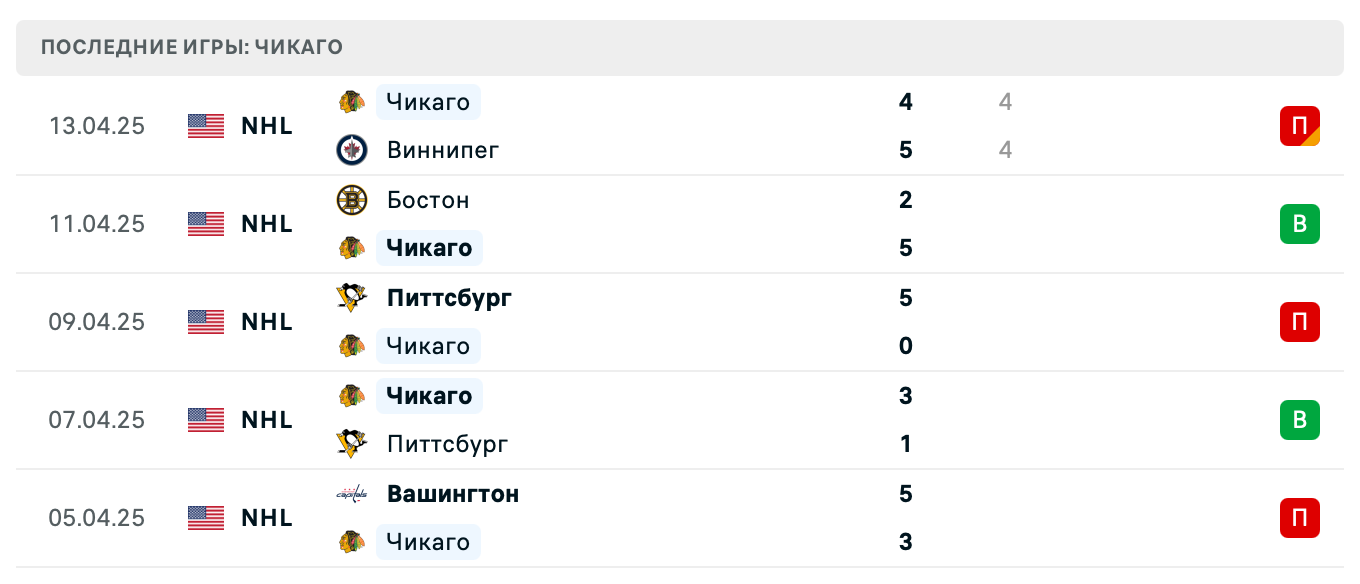Click green win badge for 07.04.25 game

1299,420
